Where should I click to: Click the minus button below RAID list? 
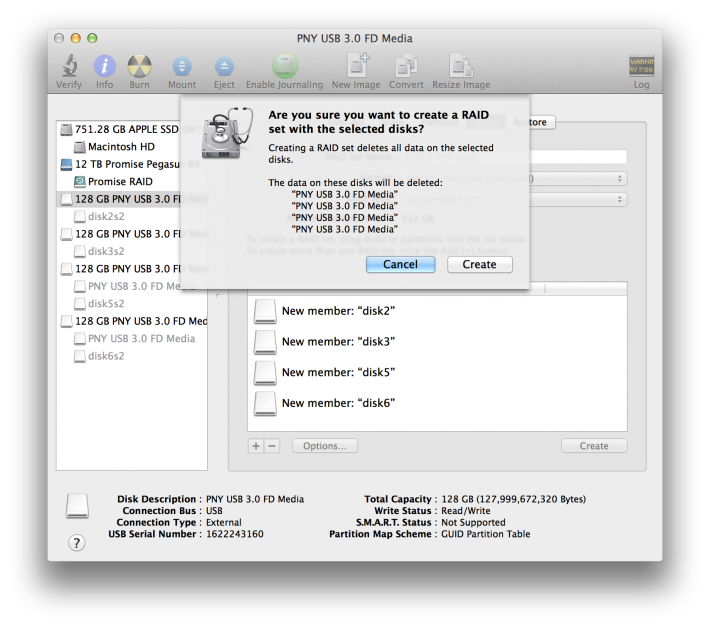tap(272, 446)
